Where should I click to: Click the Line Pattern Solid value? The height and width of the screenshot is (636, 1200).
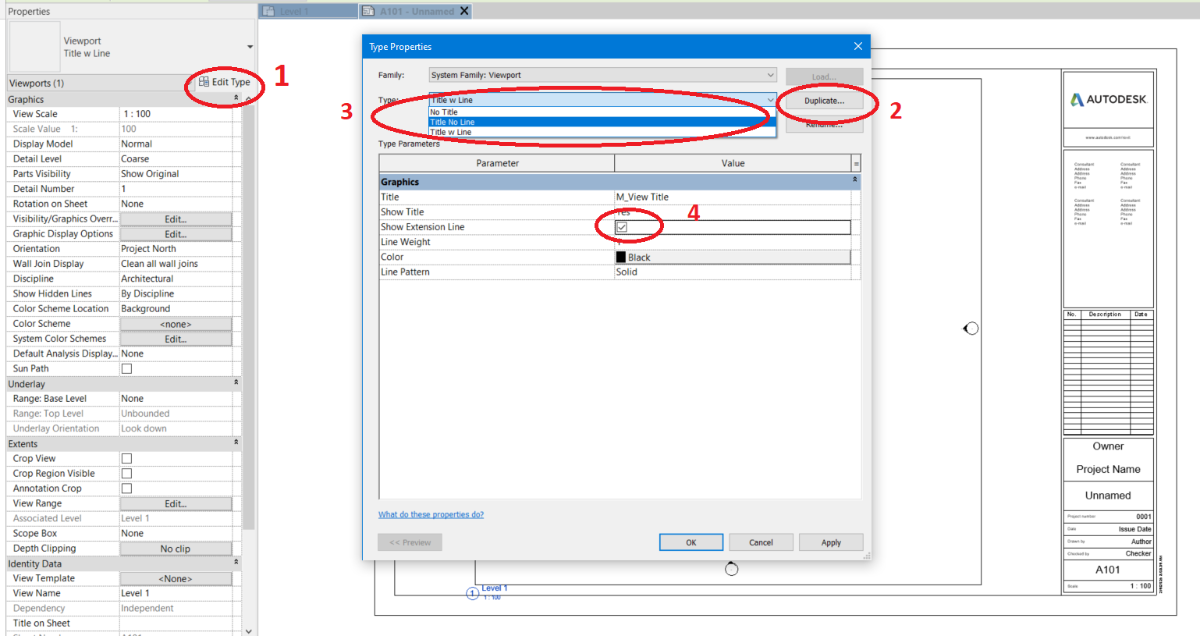733,272
